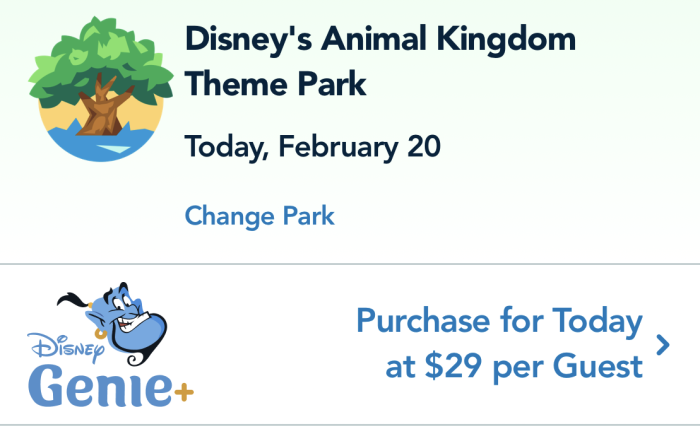Click Purchase for Today at $29 per Guest
This screenshot has height=429, width=700.
click(499, 343)
